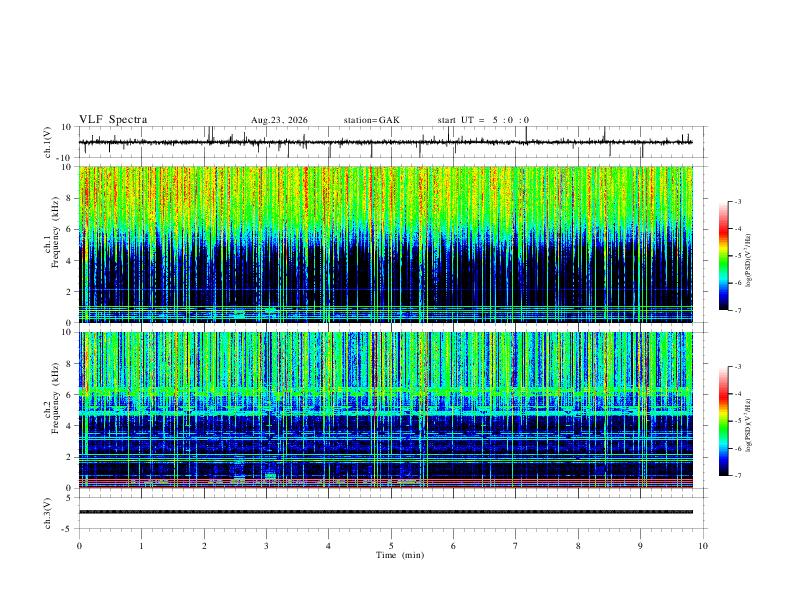792x612 pixels.
Task: Click the ch.1 spectrogram yellow-green upper band
Action: [x=385, y=197]
